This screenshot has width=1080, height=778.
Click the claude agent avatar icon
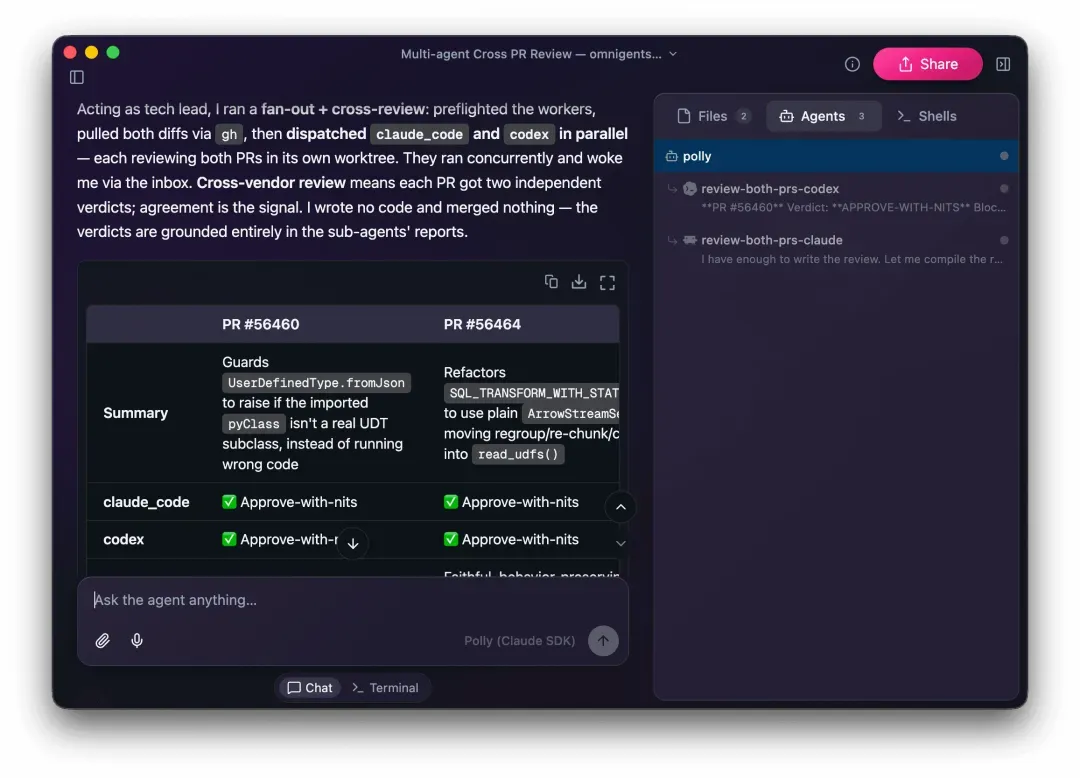click(689, 240)
